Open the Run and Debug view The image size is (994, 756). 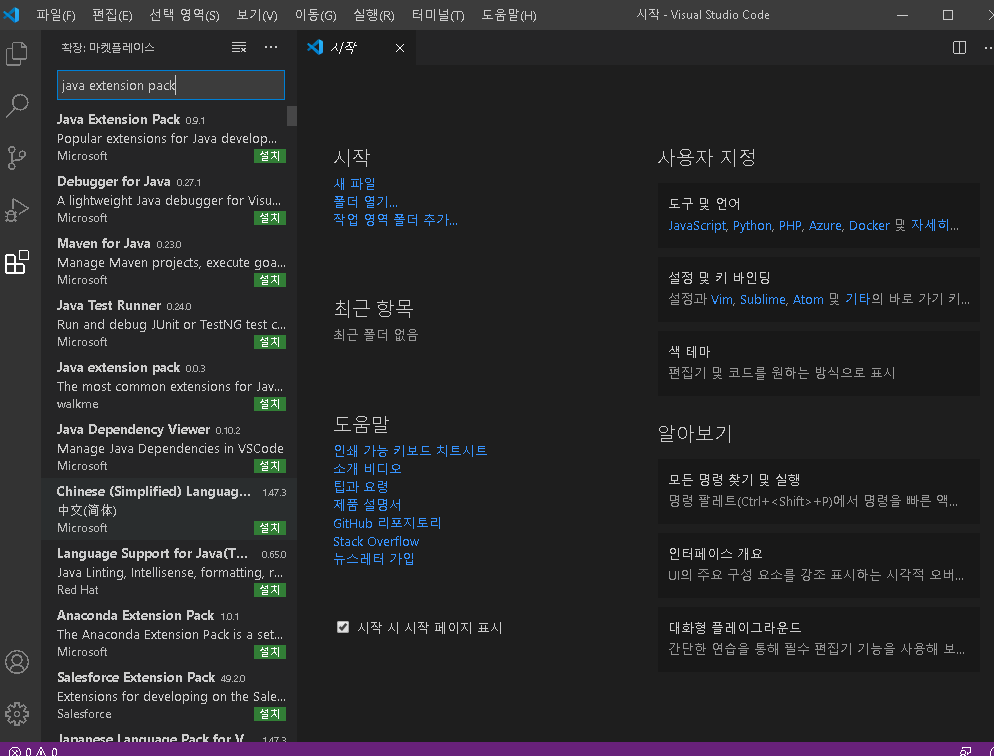[x=16, y=210]
